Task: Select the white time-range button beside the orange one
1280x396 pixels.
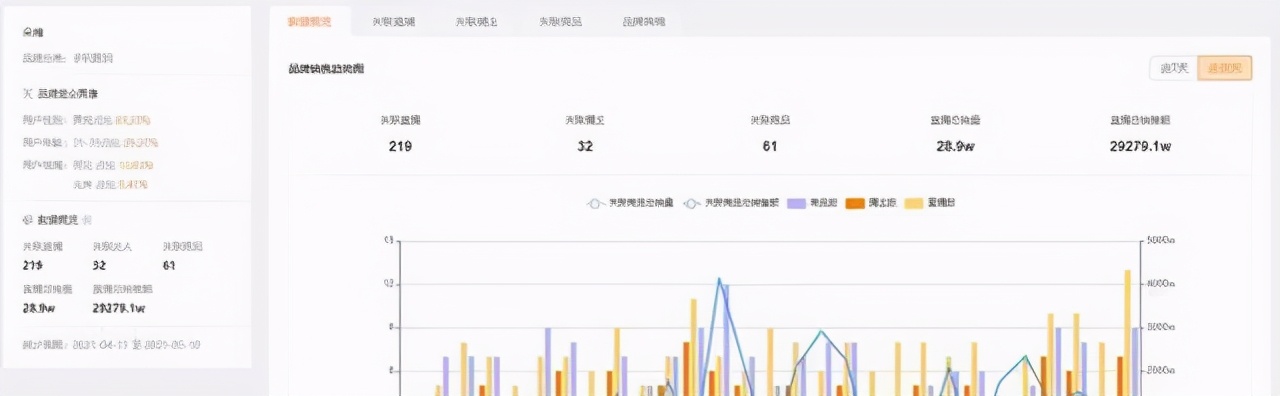Action: 1174,68
